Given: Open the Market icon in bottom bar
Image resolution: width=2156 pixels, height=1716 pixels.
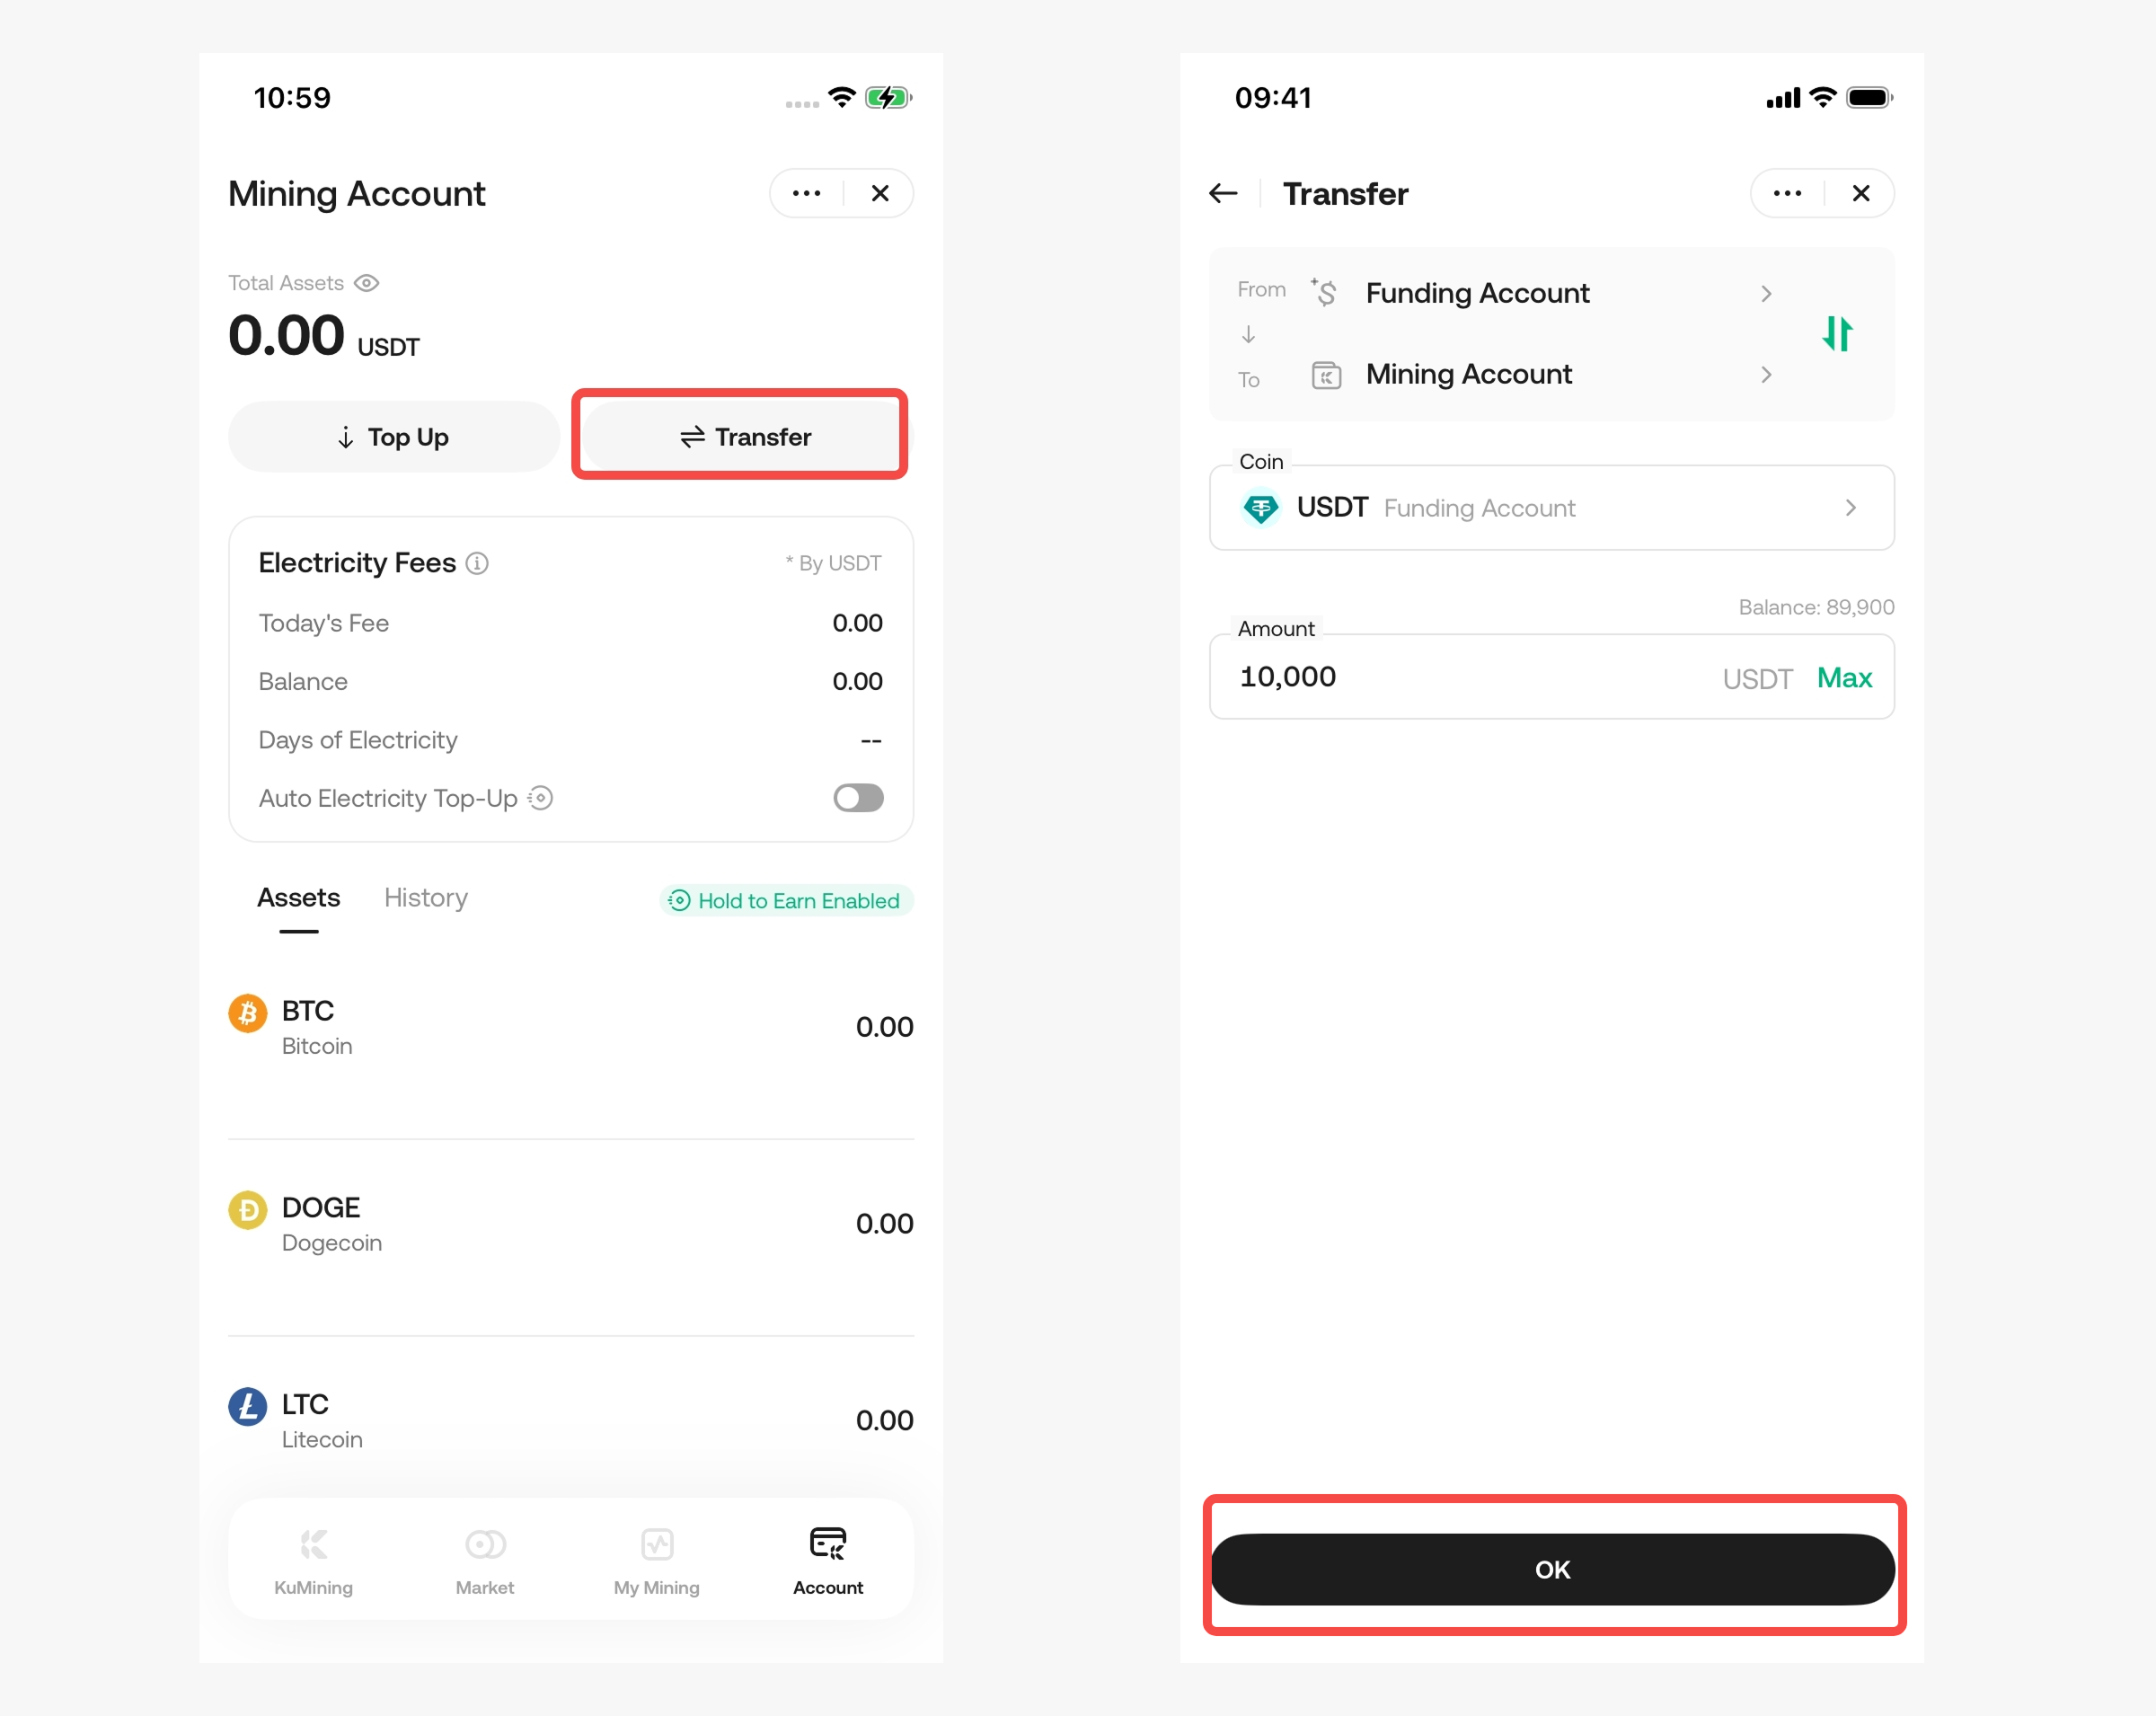Looking at the screenshot, I should [x=485, y=1544].
